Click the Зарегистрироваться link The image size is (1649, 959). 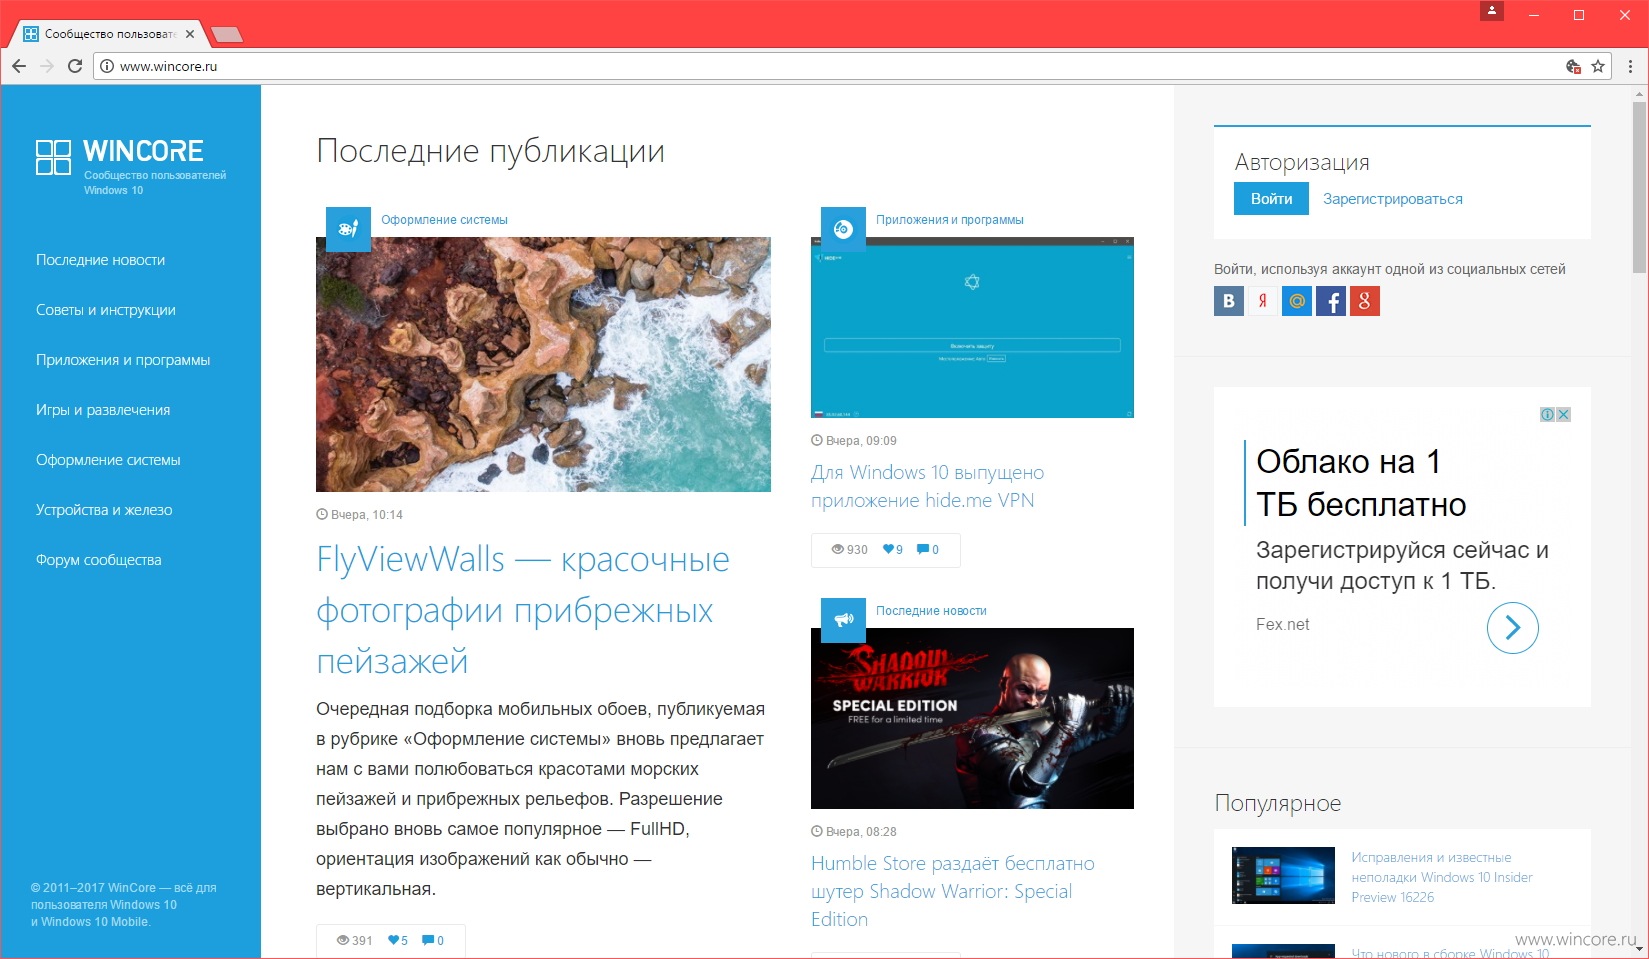(x=1393, y=199)
